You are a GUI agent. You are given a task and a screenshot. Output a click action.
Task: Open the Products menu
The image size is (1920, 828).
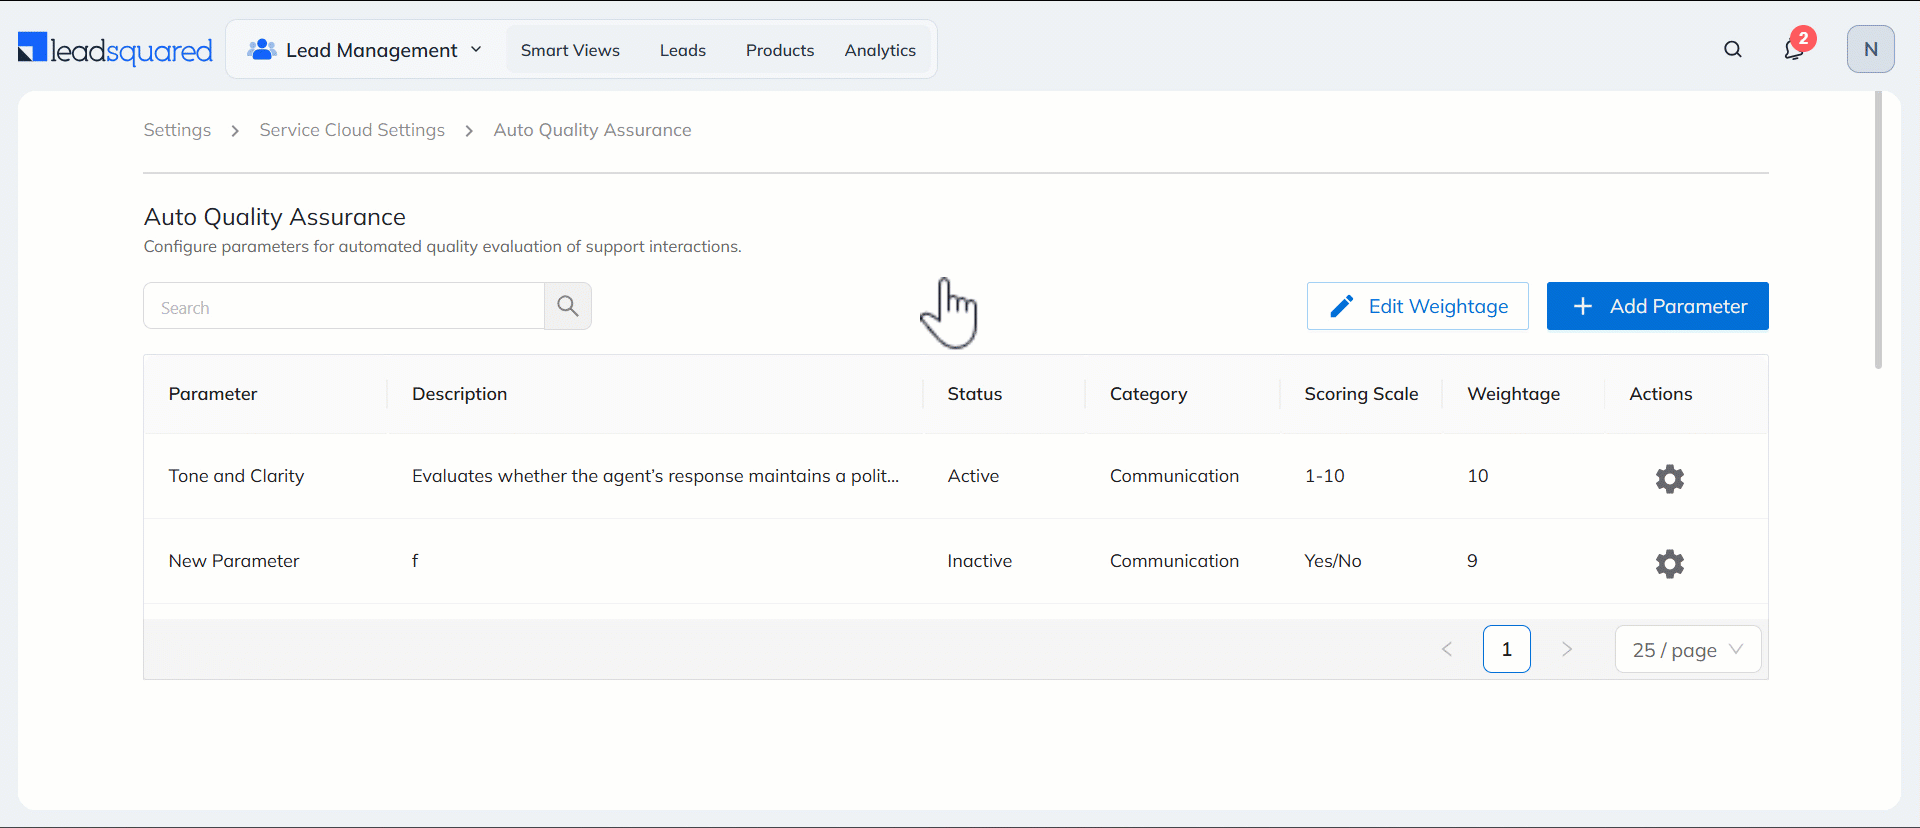click(780, 50)
